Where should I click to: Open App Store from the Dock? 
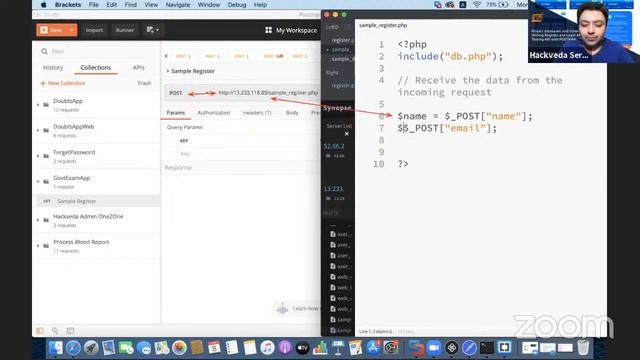click(373, 348)
